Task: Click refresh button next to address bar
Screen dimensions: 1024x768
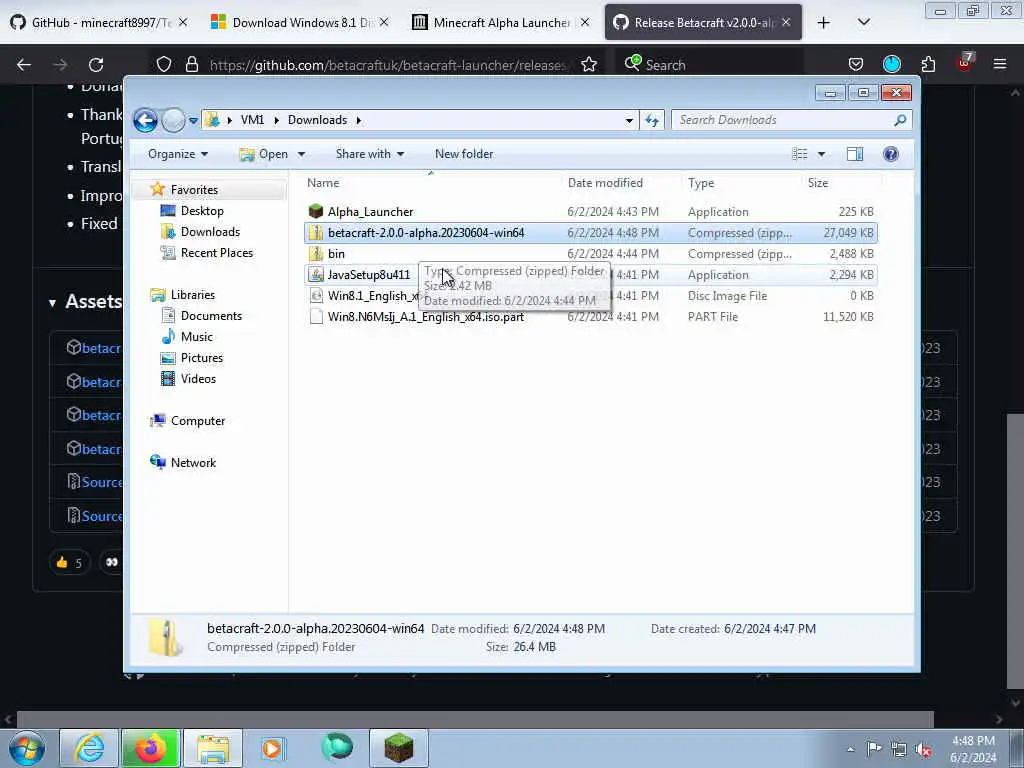Action: point(652,120)
